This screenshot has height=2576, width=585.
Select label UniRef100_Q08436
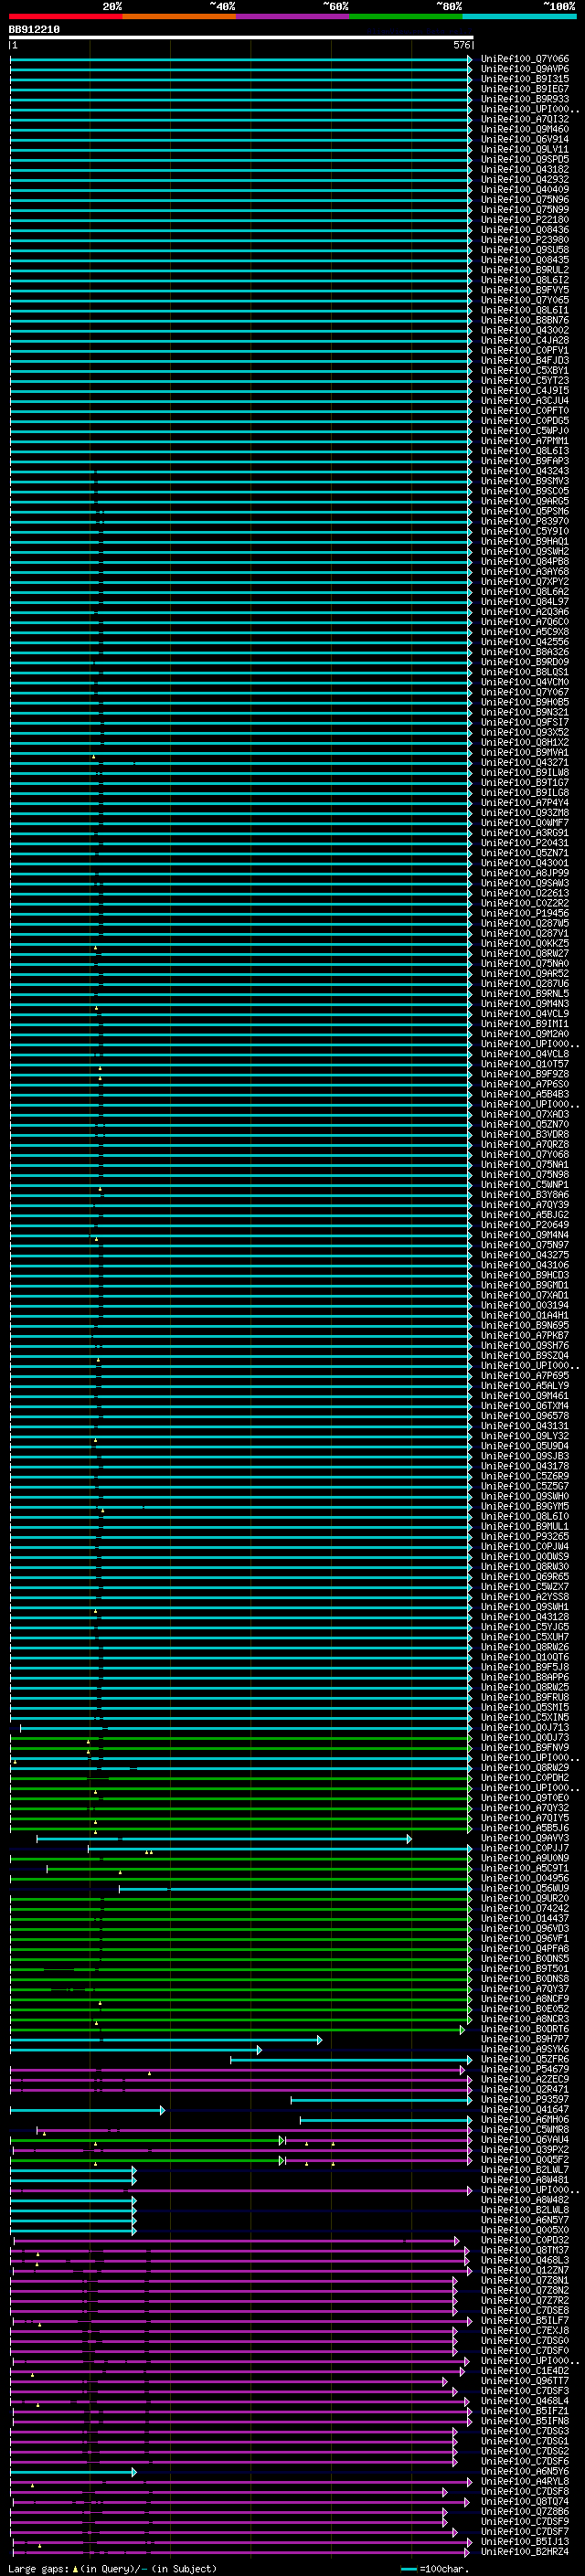tap(525, 230)
